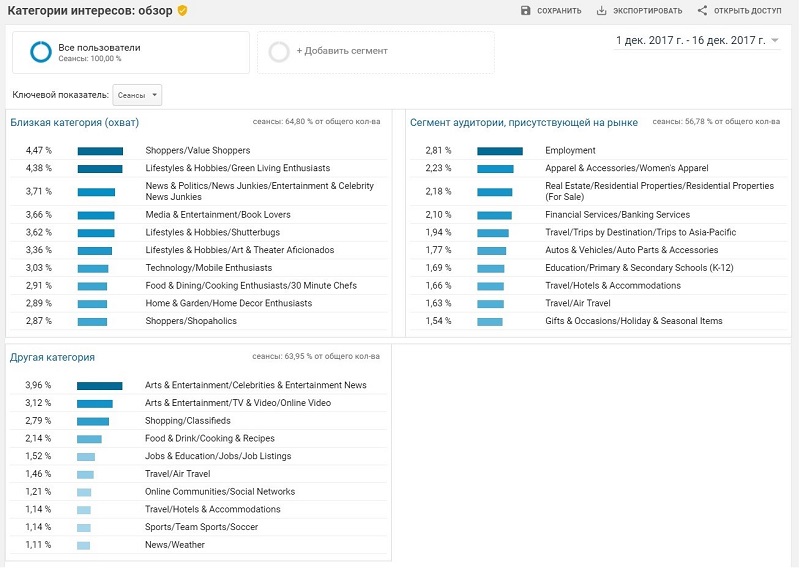Click Trips to Asia-Pacific row
The image size is (800, 568).
598,232
